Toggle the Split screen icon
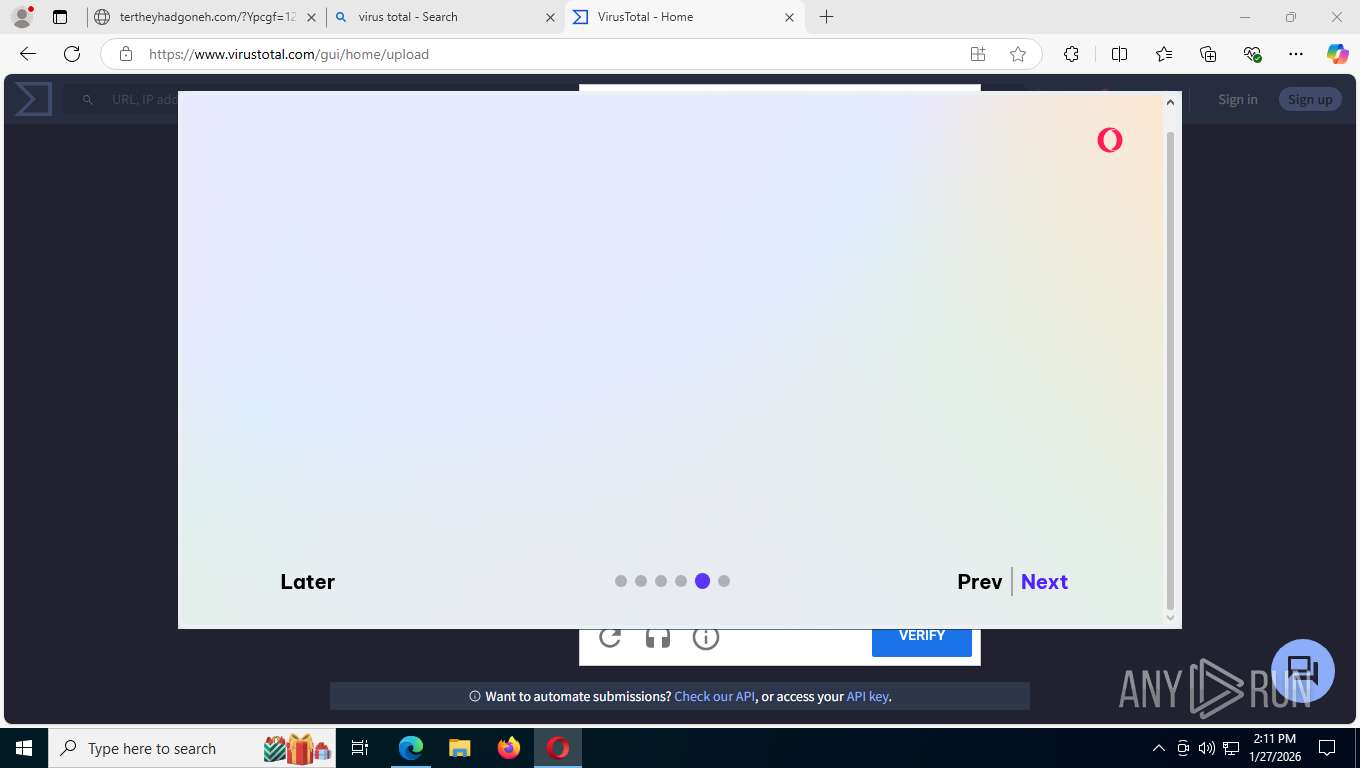Viewport: 1360px width, 768px height. [x=1120, y=54]
